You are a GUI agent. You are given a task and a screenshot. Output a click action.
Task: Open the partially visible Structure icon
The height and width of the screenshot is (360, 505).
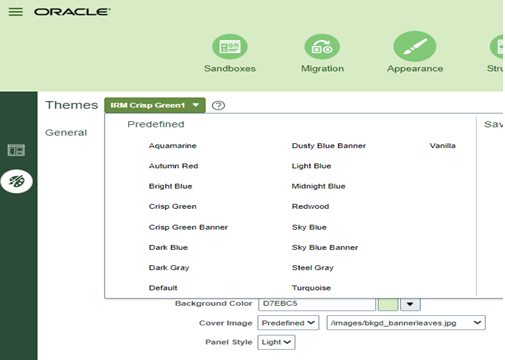(497, 47)
